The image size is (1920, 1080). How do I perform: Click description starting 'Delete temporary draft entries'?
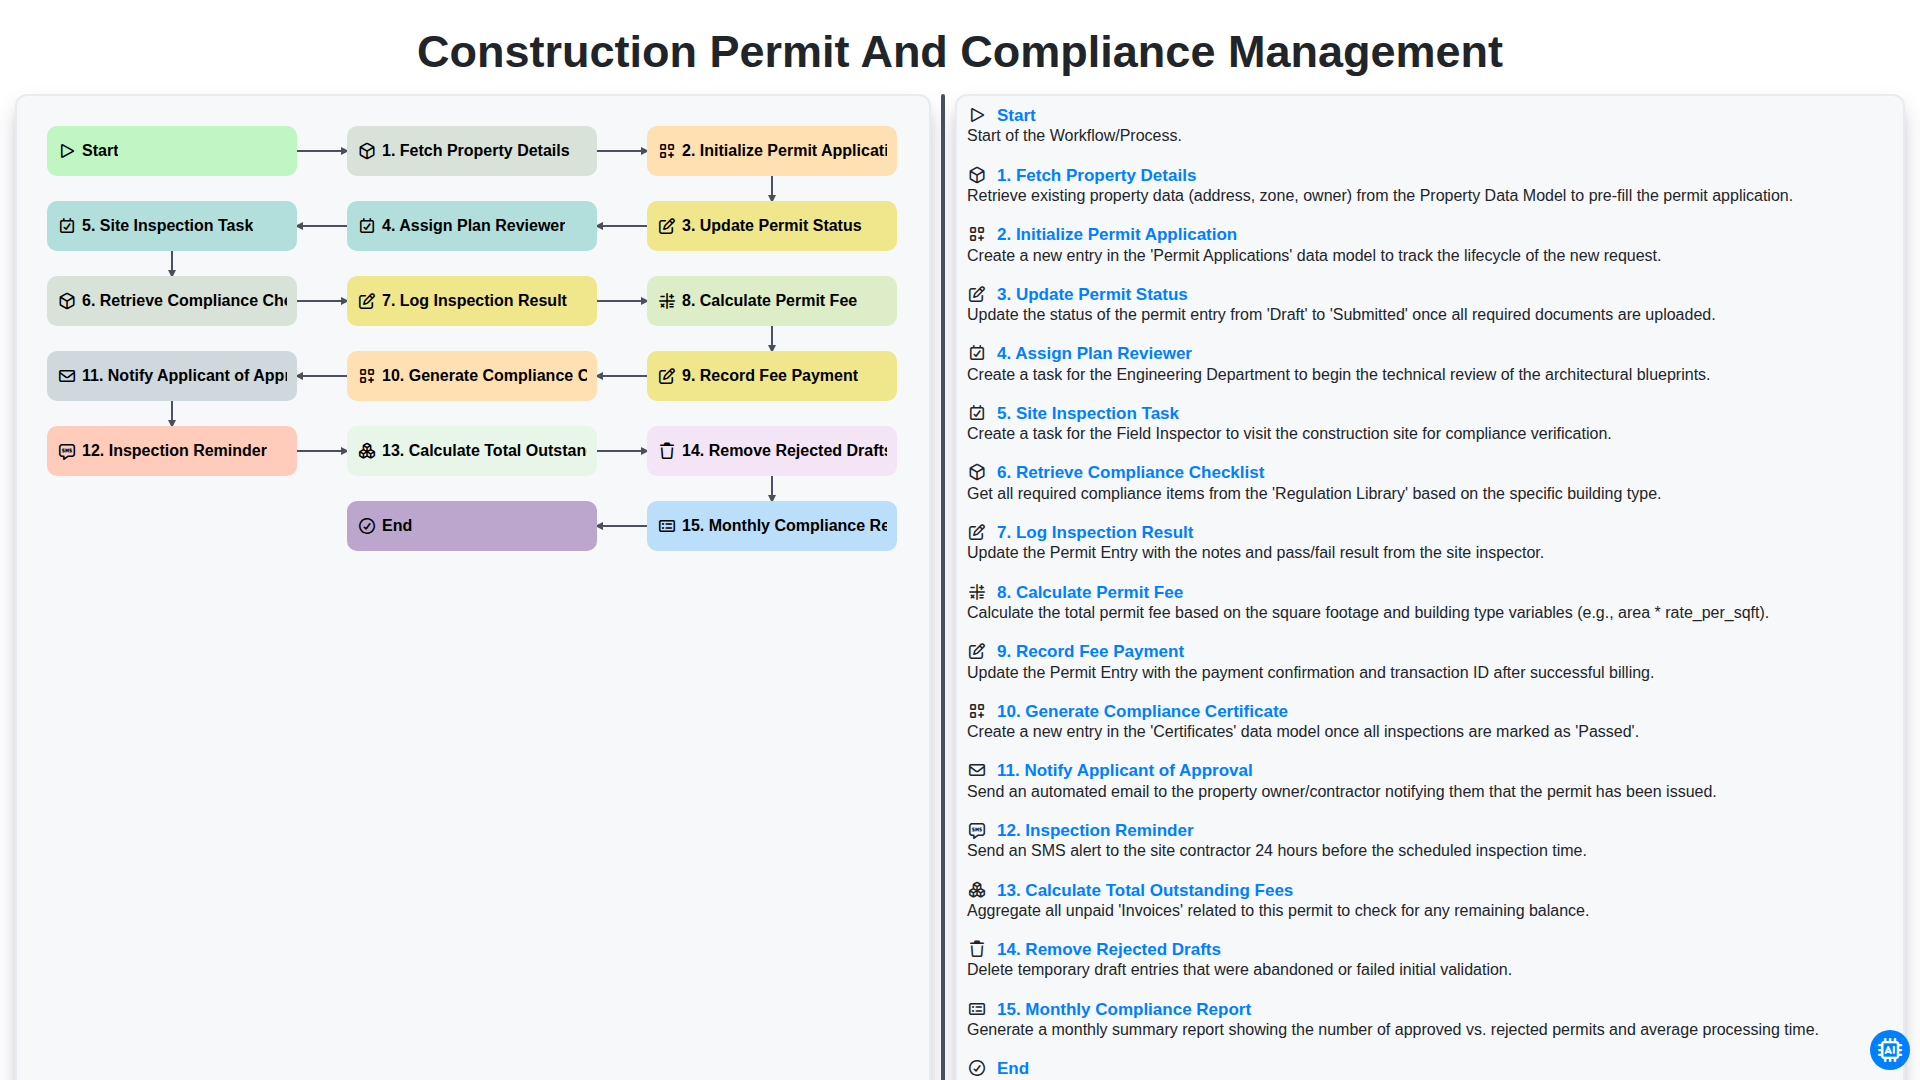[x=1239, y=970]
